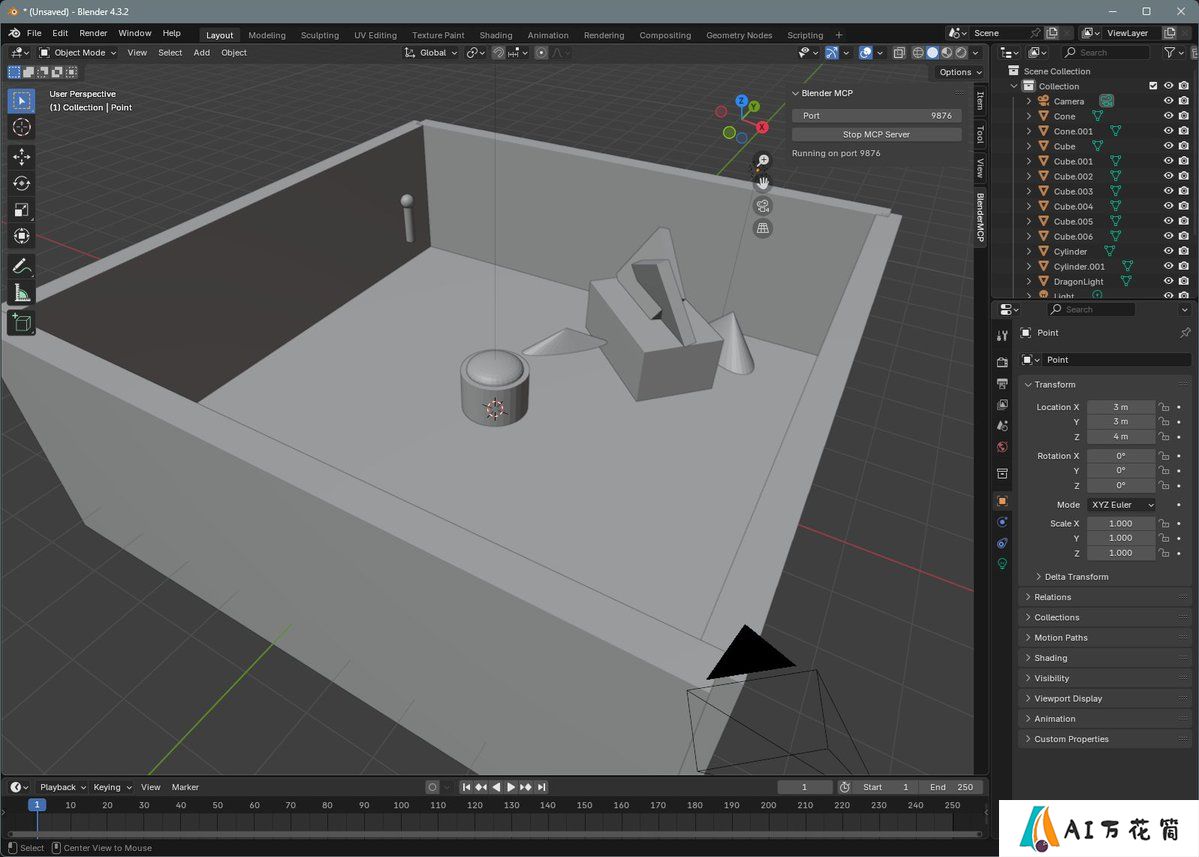Open the Scene properties tab icon
The height and width of the screenshot is (857, 1199).
coord(1002,426)
